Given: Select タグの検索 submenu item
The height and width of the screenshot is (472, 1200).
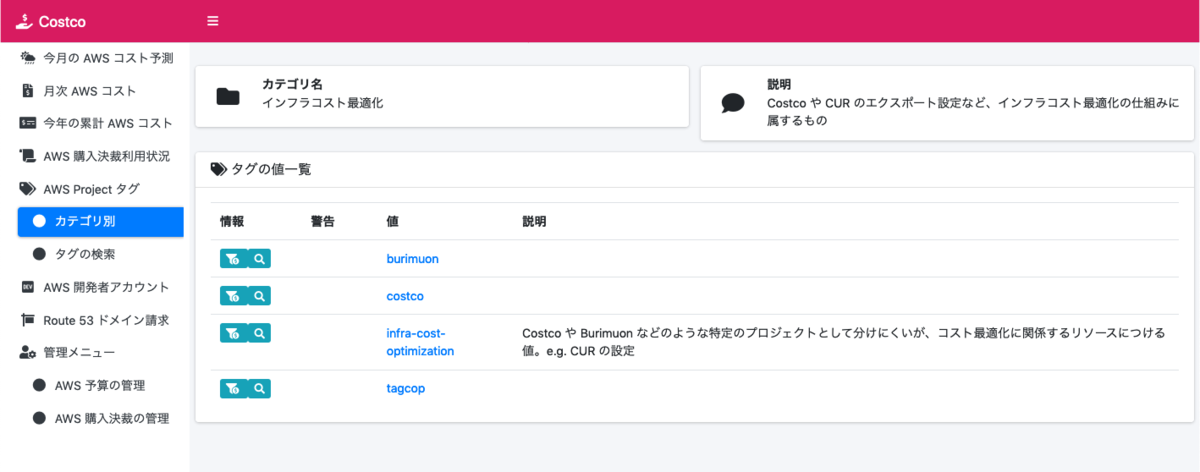Looking at the screenshot, I should pos(100,254).
